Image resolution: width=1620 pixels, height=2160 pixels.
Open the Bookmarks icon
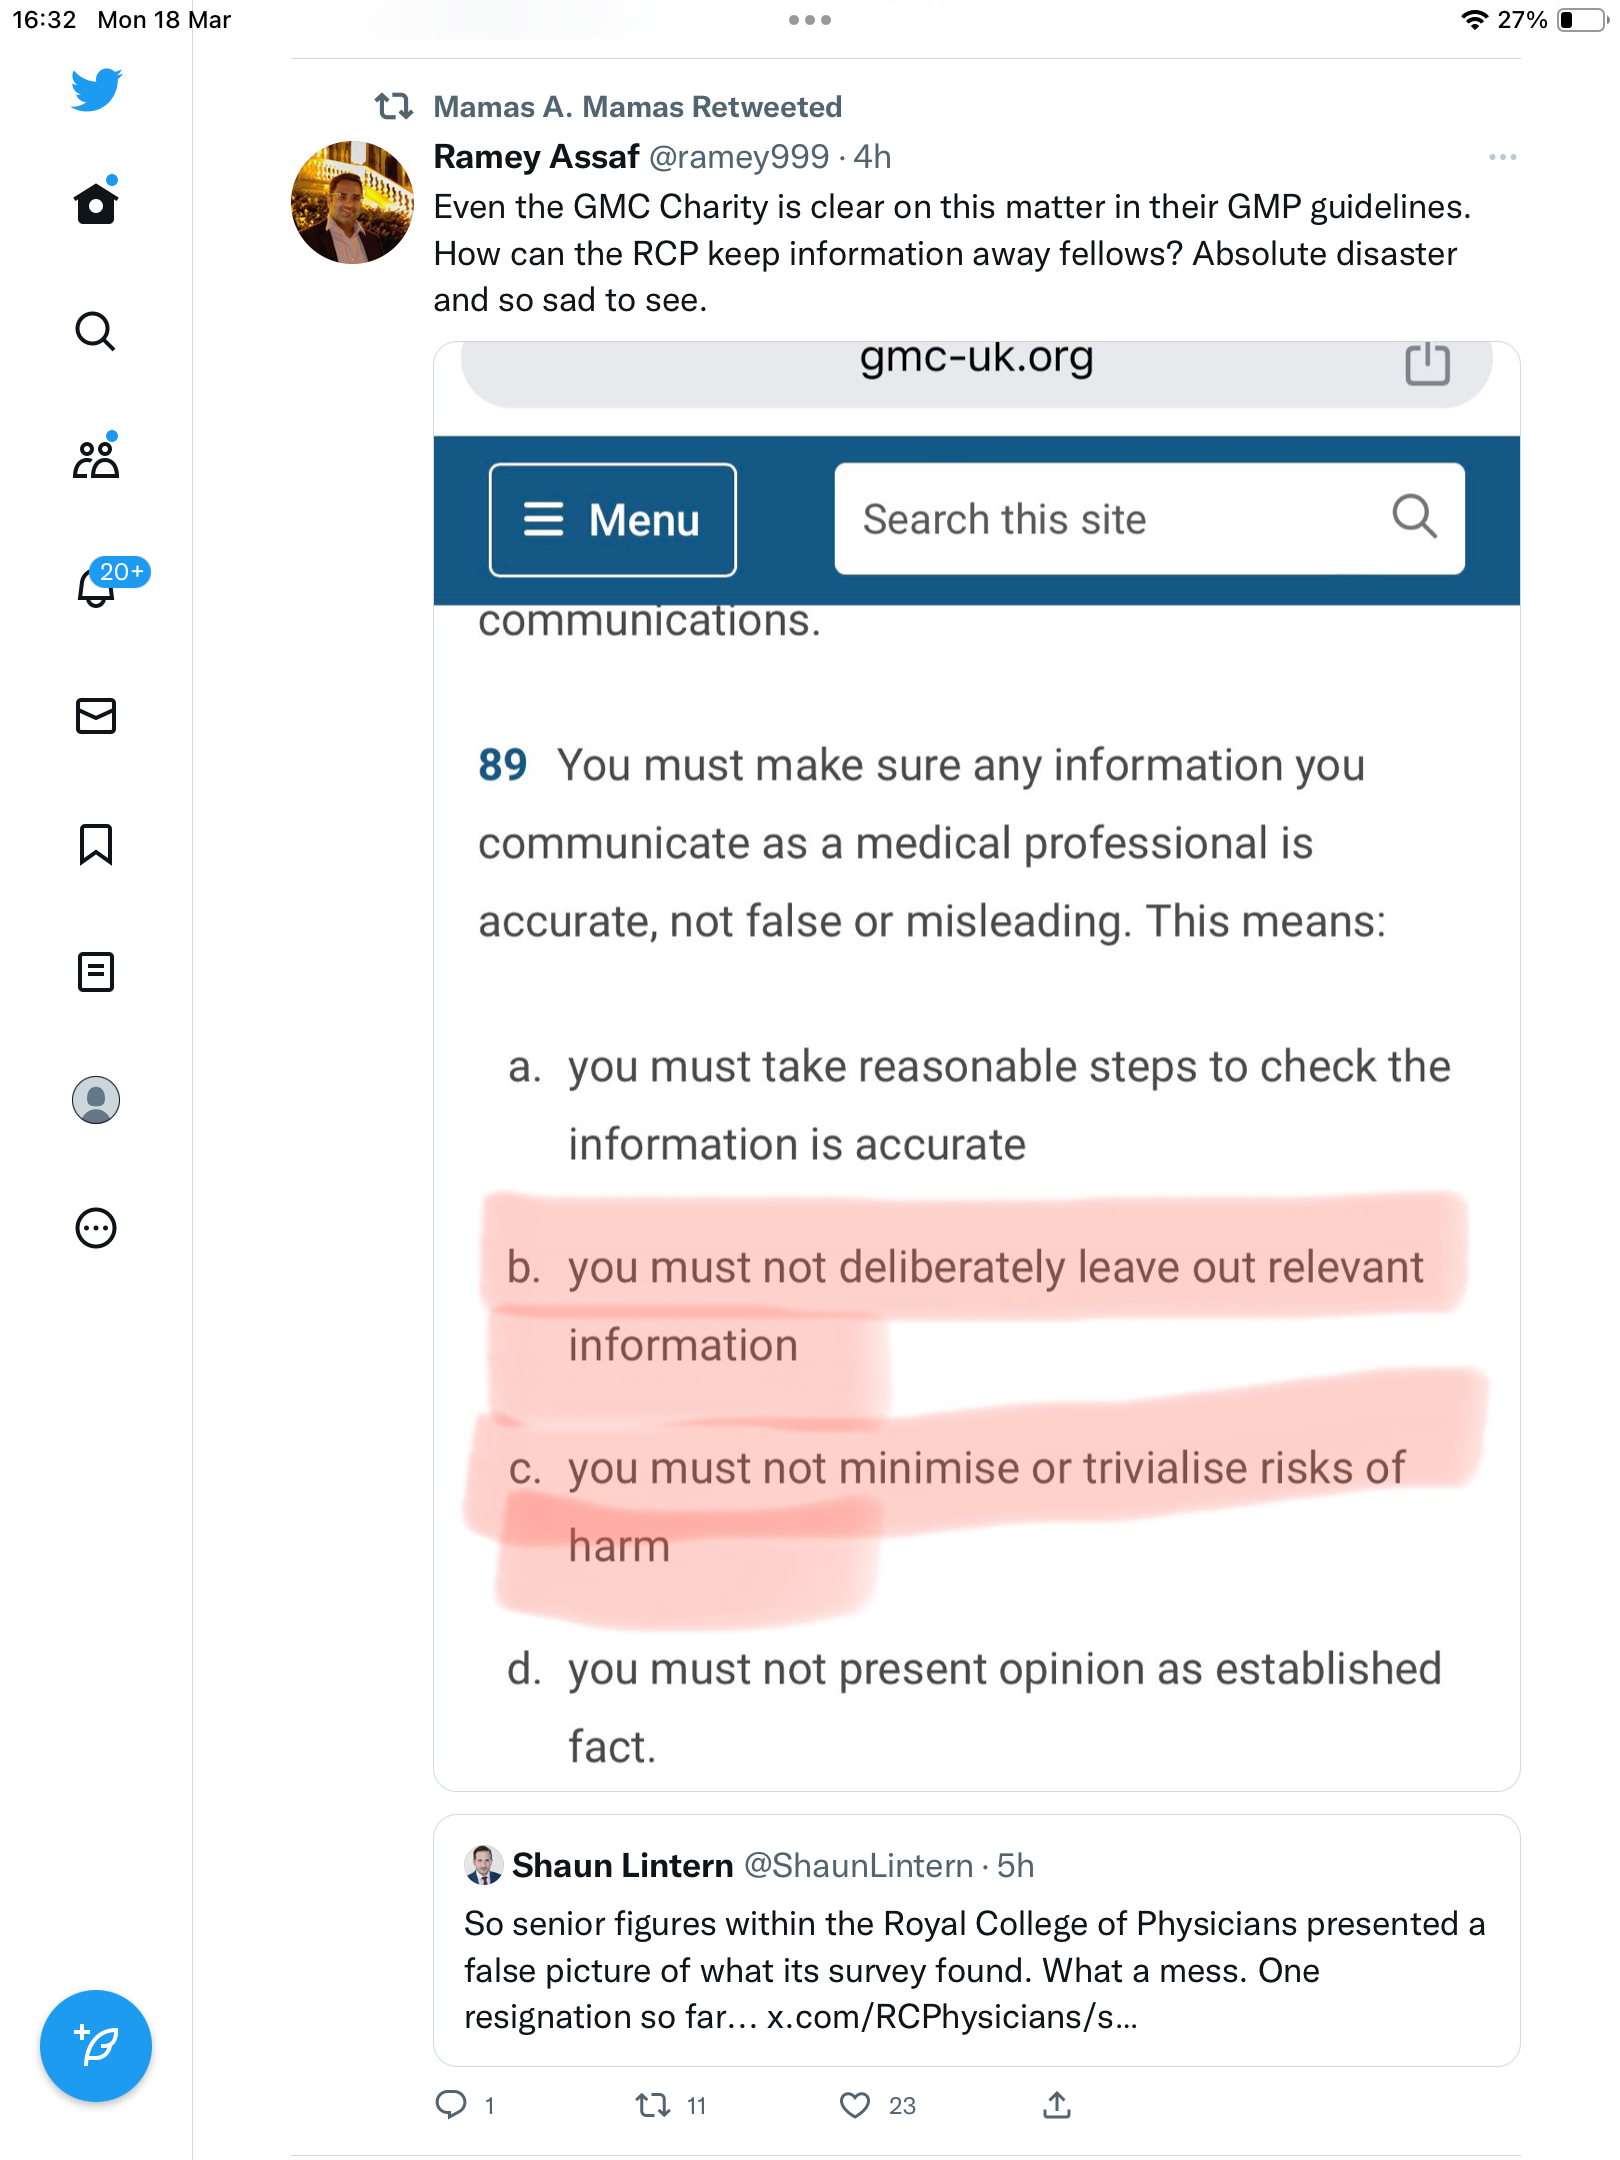[96, 844]
